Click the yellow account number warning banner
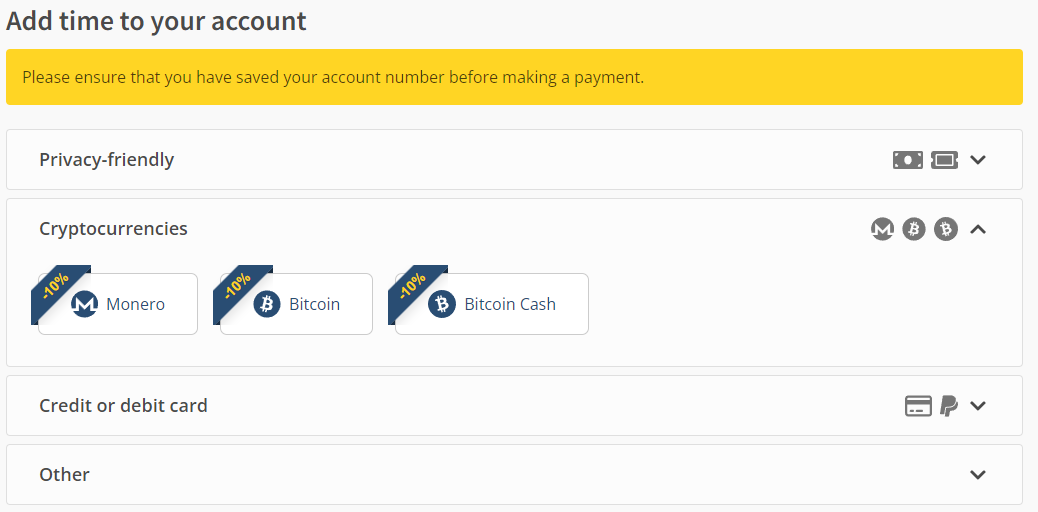The width and height of the screenshot is (1038, 512). click(514, 77)
